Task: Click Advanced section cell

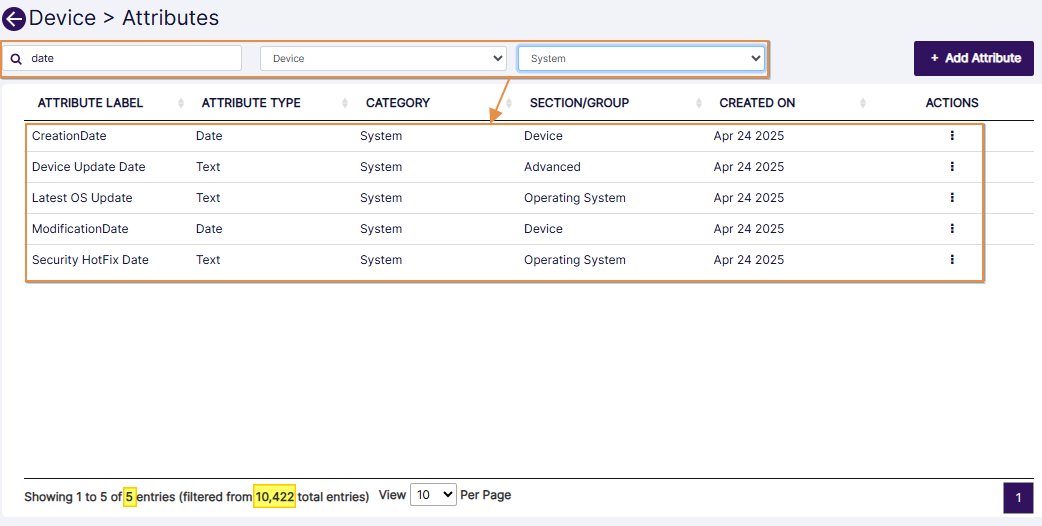Action: [x=552, y=167]
